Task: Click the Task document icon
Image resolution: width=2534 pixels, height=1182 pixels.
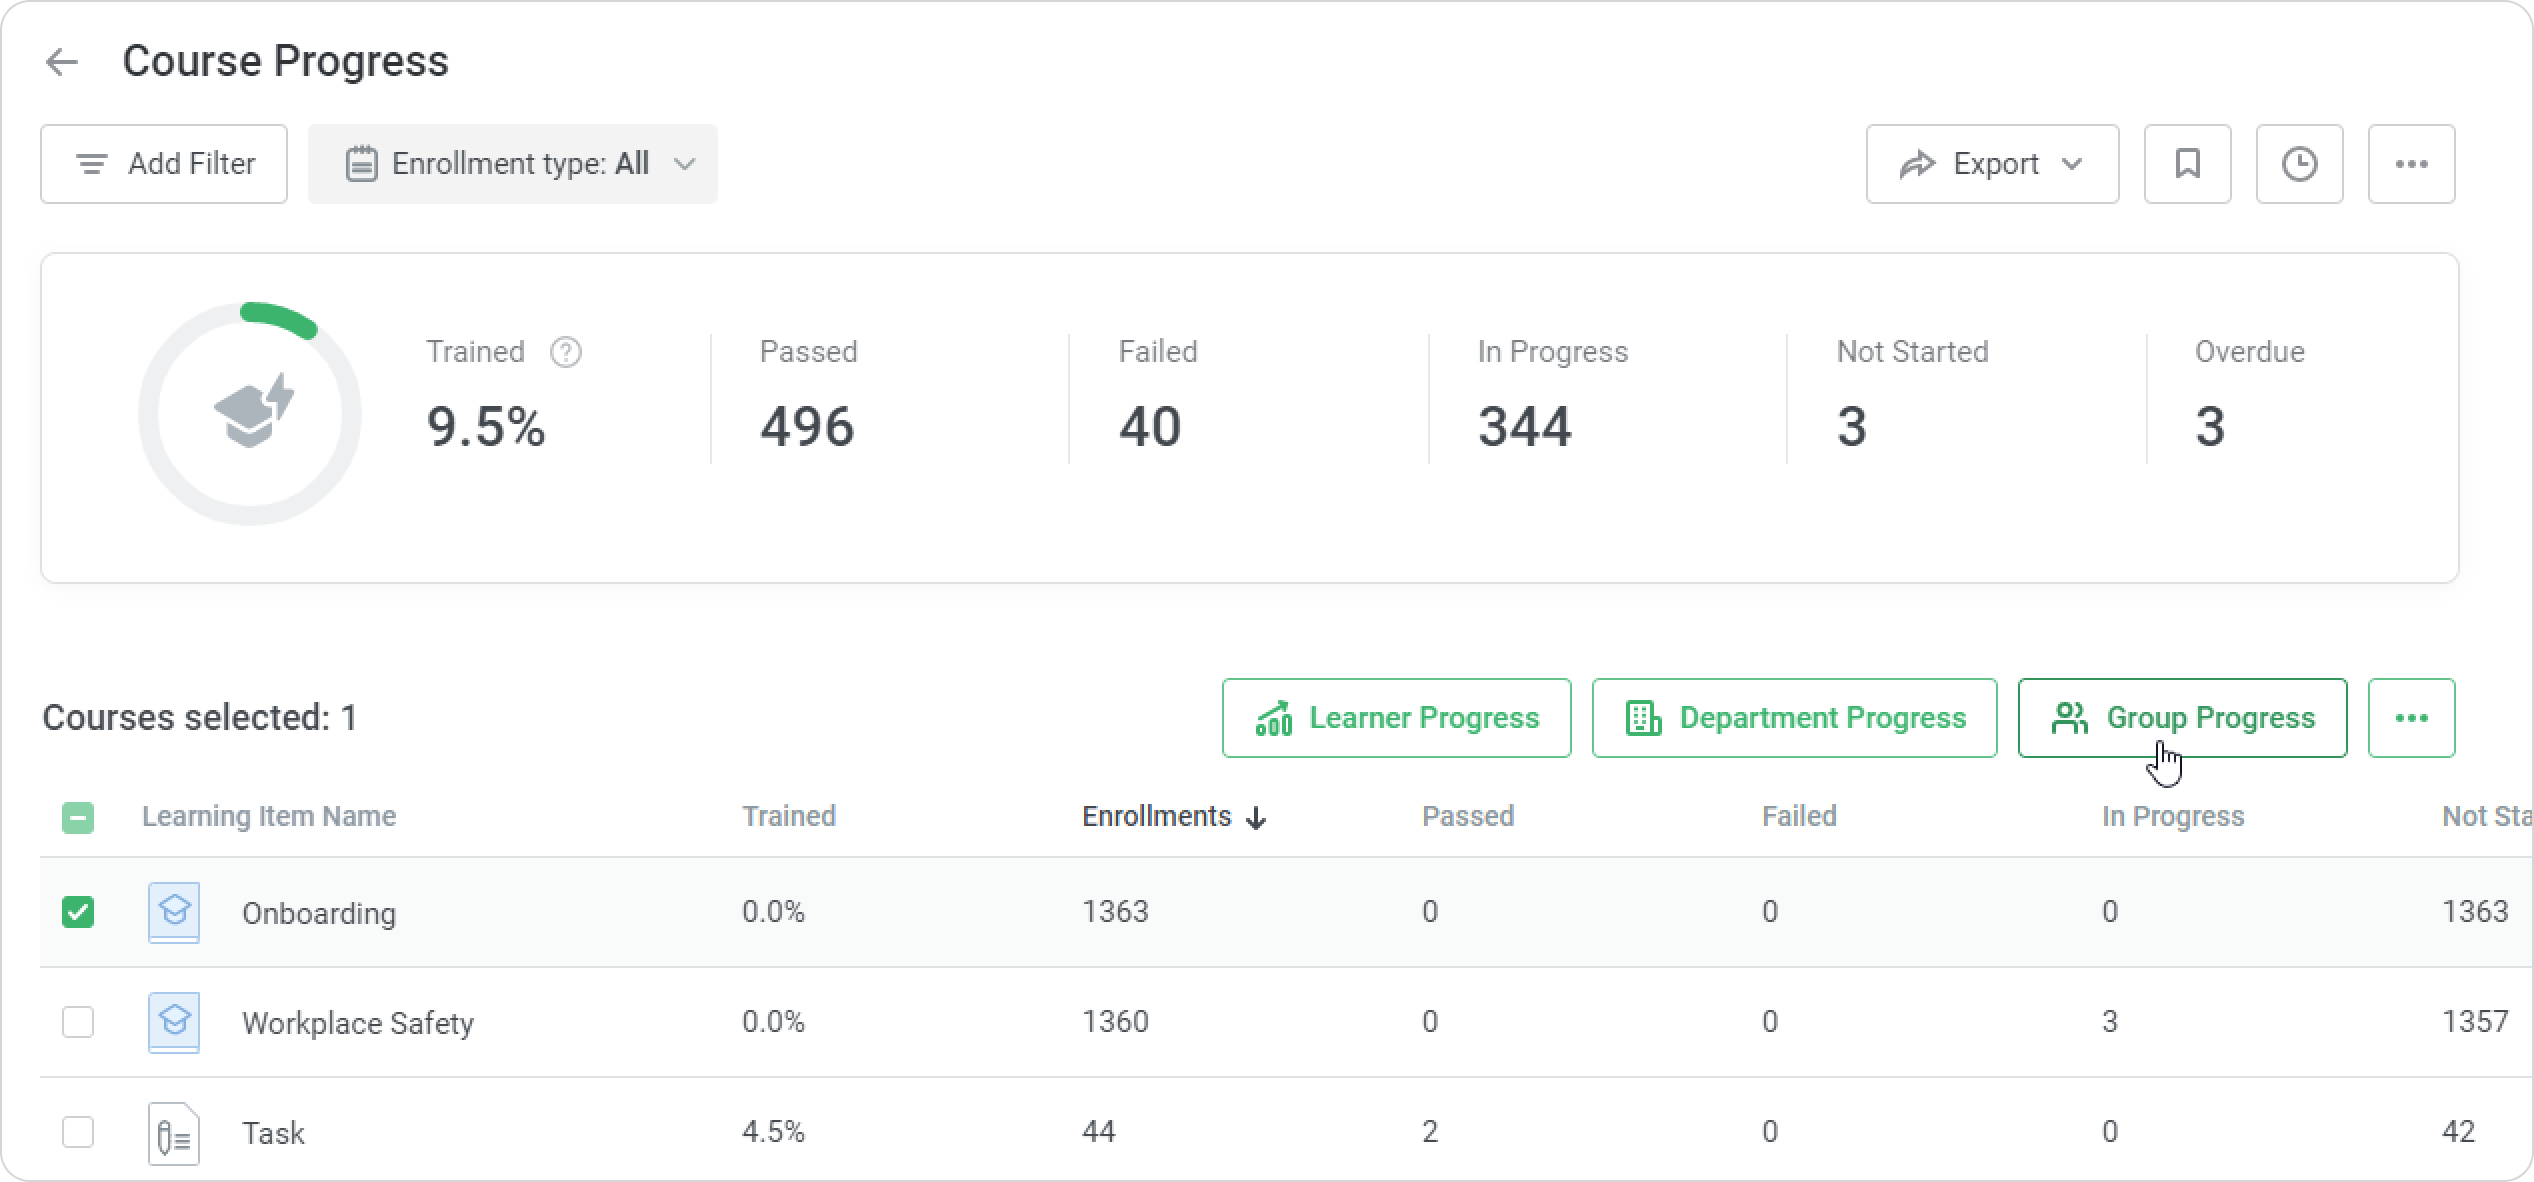Action: coord(174,1133)
